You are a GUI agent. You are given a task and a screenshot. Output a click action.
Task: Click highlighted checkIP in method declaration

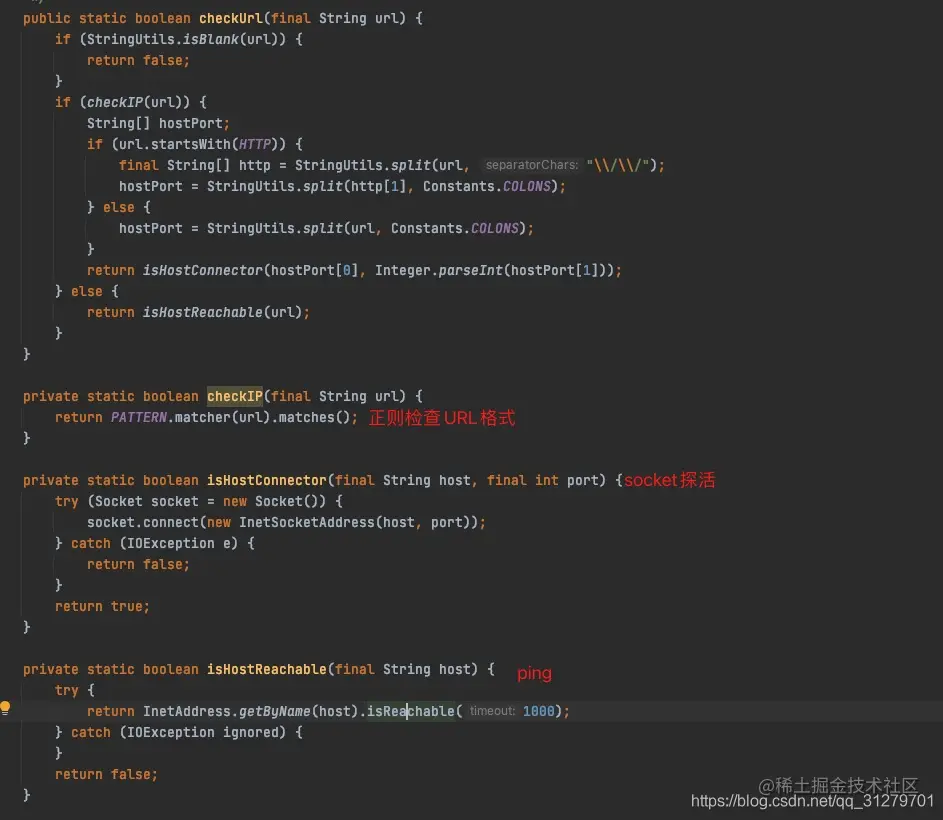tap(235, 396)
